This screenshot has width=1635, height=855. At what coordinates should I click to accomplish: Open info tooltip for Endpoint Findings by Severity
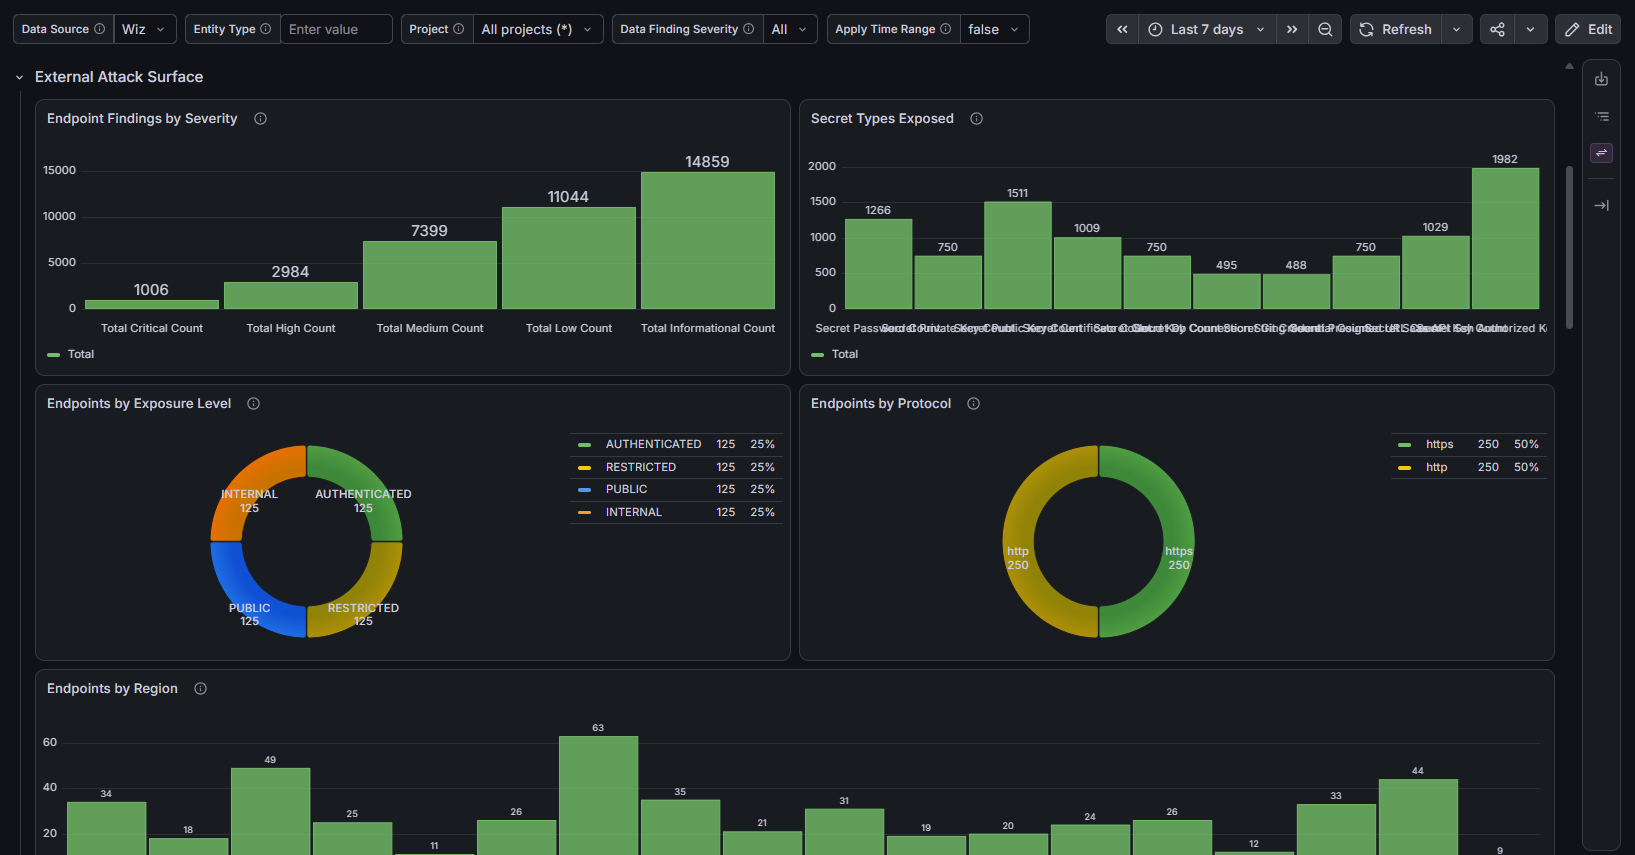(260, 118)
